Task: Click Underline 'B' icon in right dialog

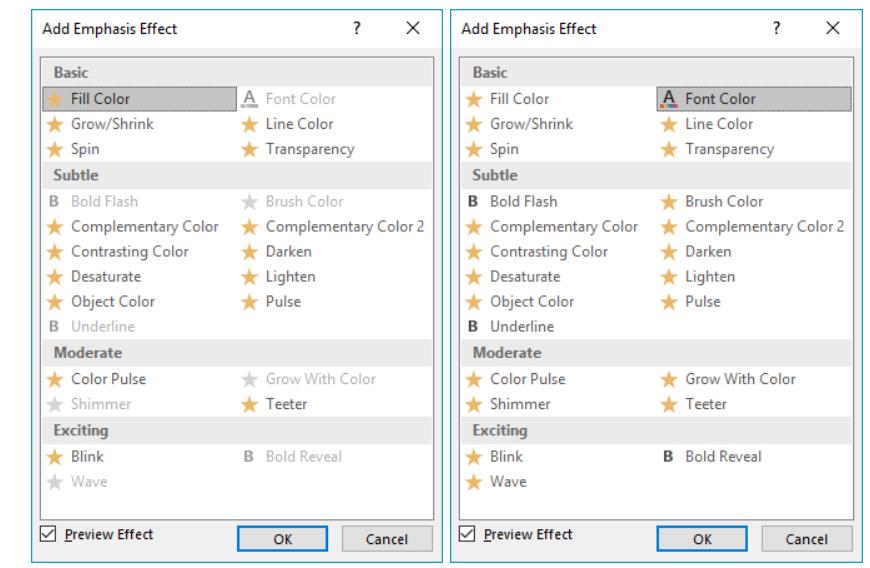Action: click(473, 326)
